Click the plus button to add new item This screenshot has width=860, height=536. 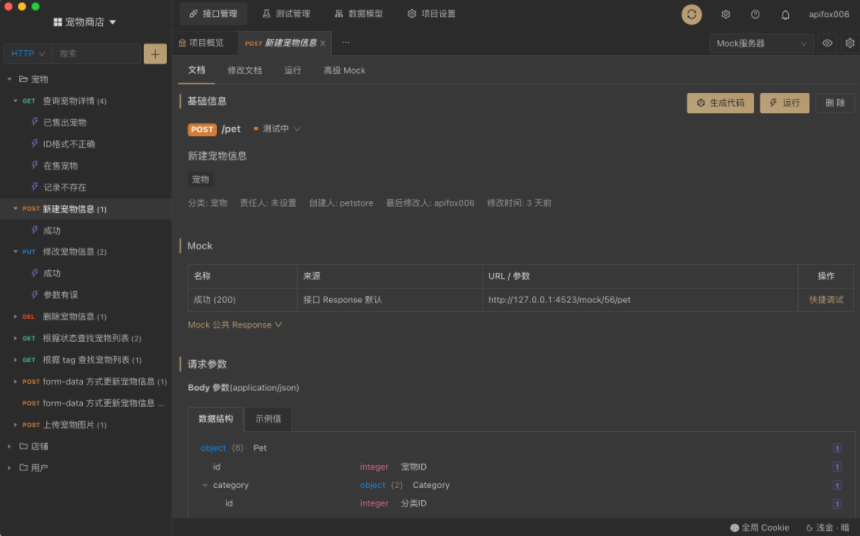(x=155, y=54)
